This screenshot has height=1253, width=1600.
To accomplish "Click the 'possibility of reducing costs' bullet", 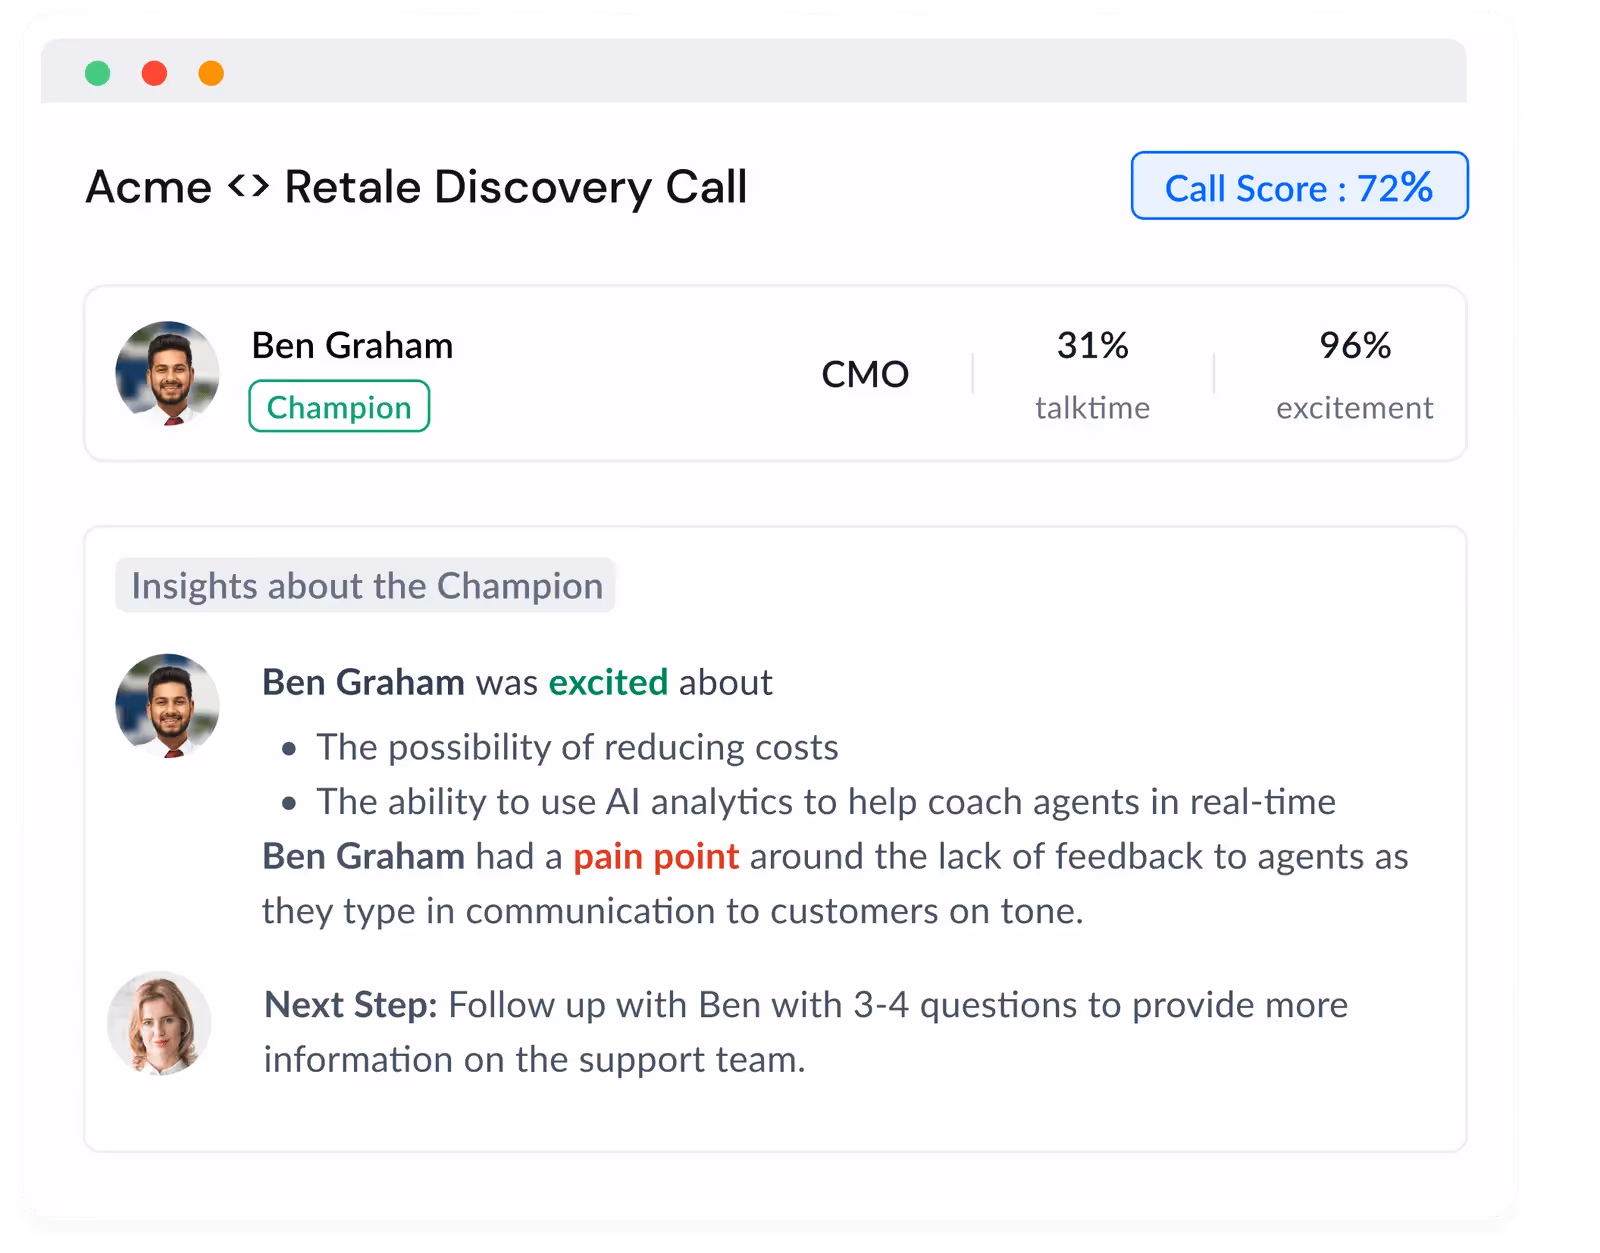I will tap(577, 747).
